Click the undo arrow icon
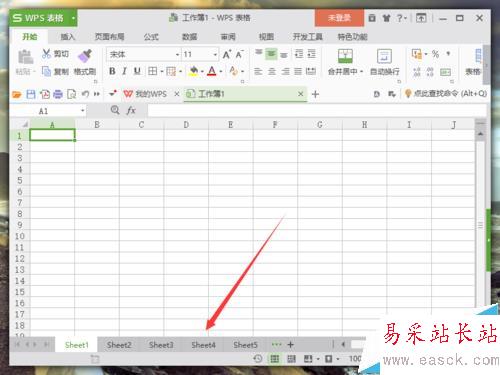 pos(85,94)
